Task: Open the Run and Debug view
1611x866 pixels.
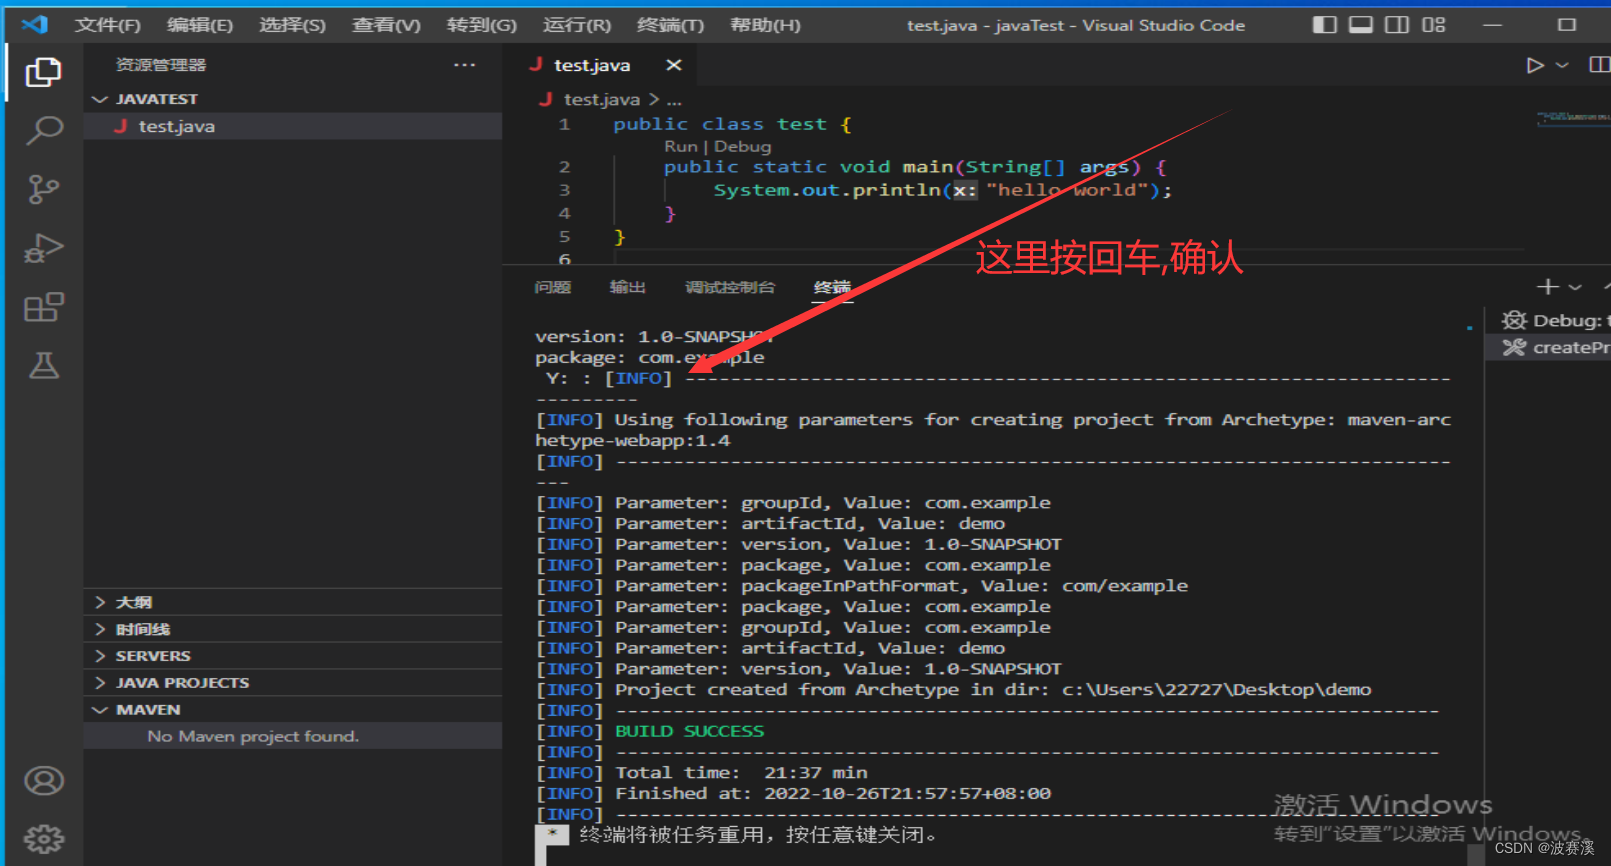Action: tap(43, 248)
